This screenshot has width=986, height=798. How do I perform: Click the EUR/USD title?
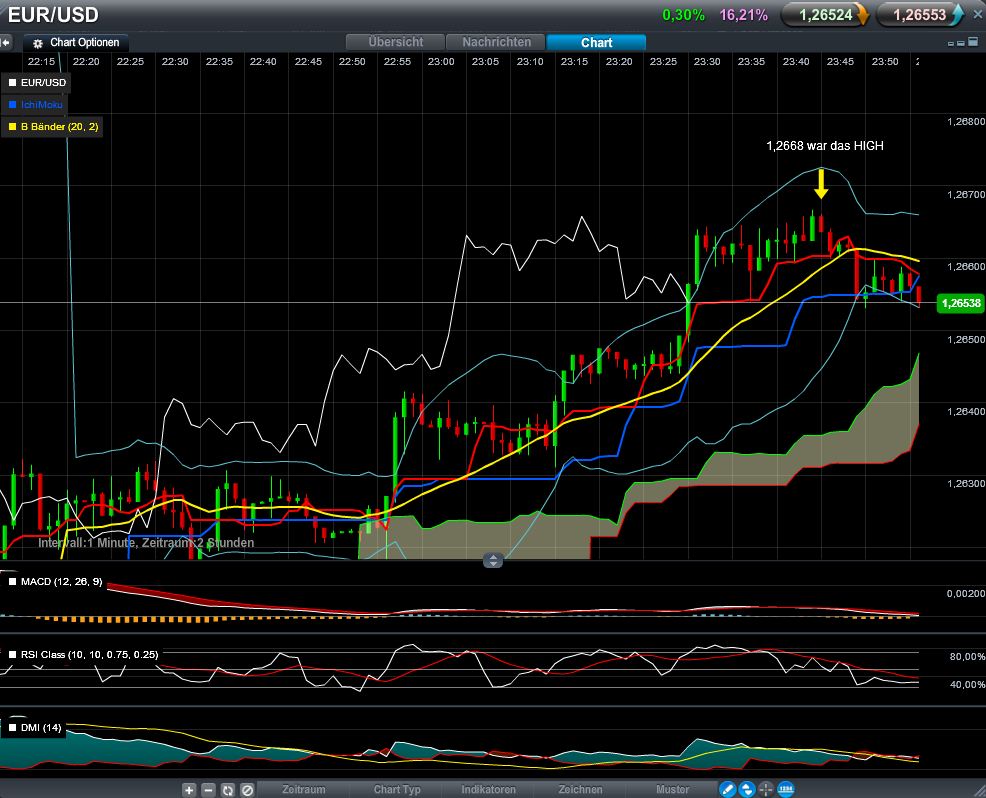pos(53,14)
